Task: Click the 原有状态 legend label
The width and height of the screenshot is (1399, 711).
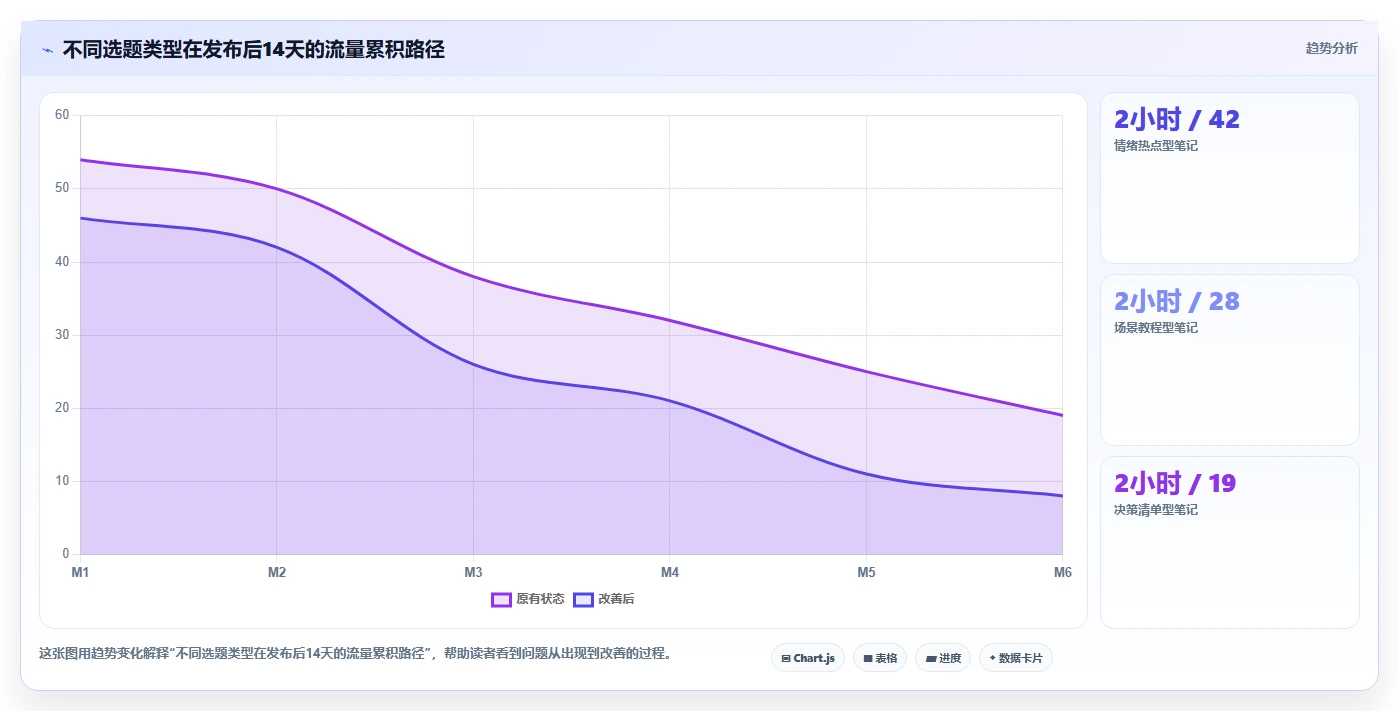Action: click(540, 599)
